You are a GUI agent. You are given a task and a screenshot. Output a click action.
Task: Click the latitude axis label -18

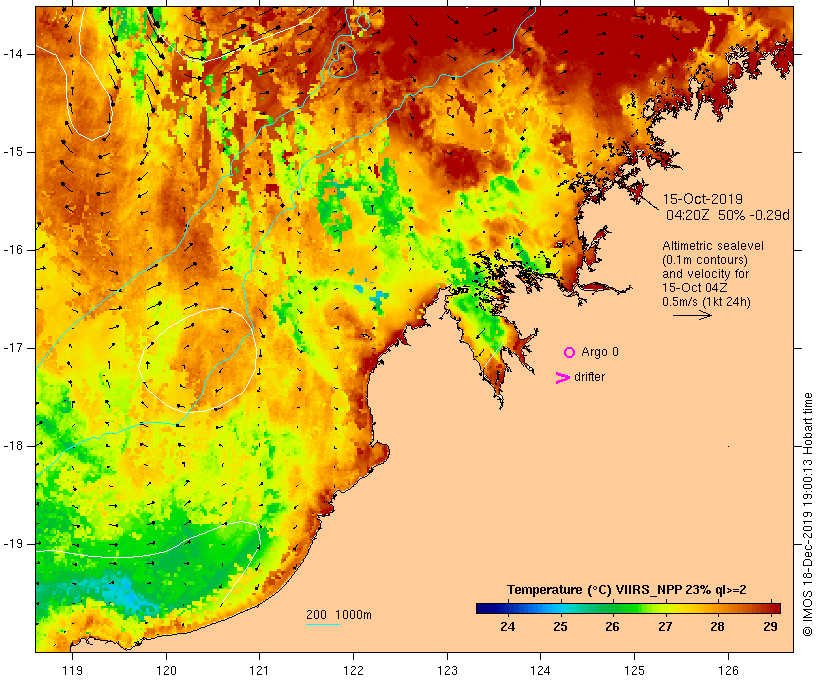coord(13,446)
